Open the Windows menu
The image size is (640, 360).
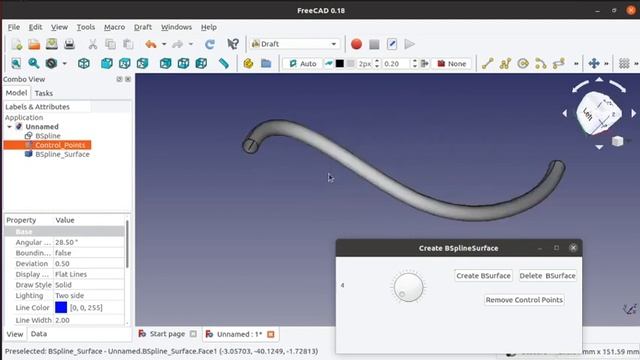click(x=176, y=27)
